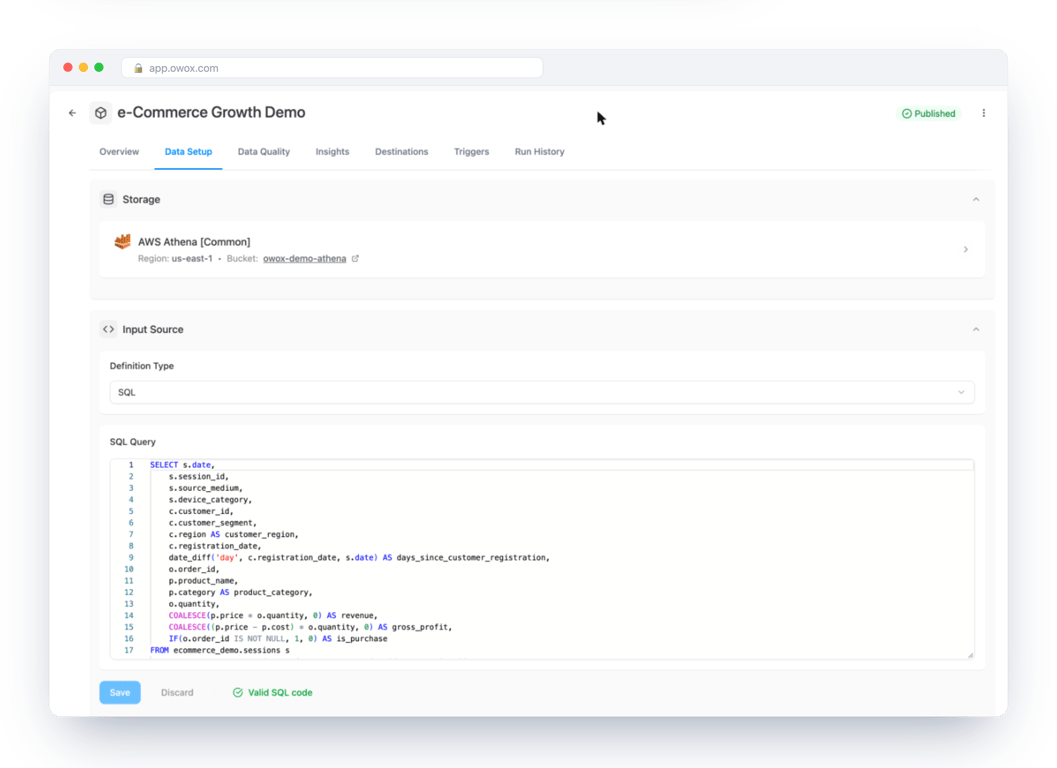
Task: Click the e-Commerce Growth Demo title
Action: [x=211, y=113]
